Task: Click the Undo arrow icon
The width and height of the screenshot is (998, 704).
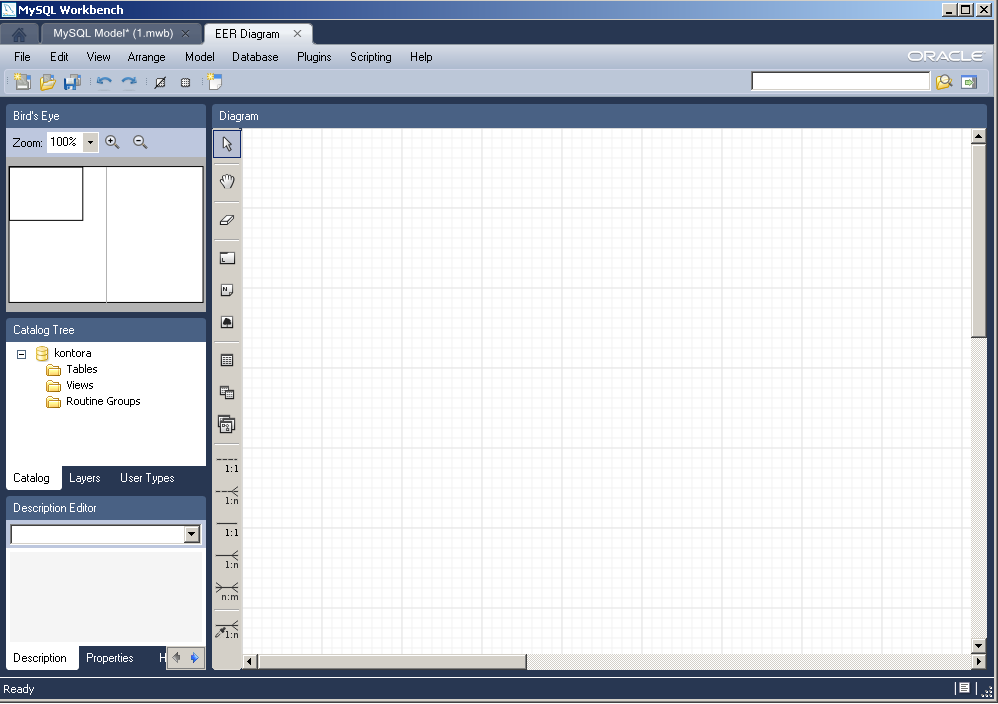Action: 104,83
